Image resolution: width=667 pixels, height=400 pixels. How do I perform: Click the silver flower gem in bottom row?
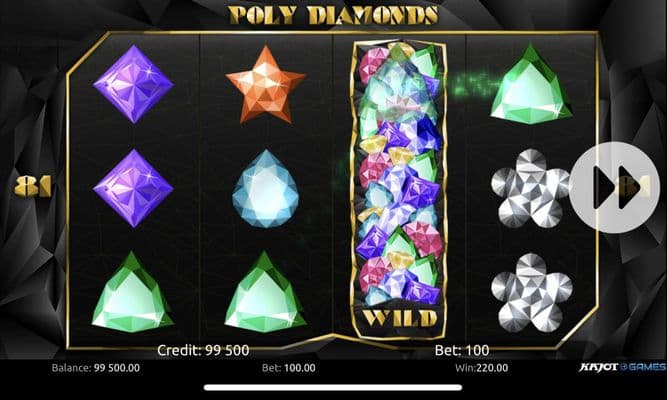click(x=532, y=293)
